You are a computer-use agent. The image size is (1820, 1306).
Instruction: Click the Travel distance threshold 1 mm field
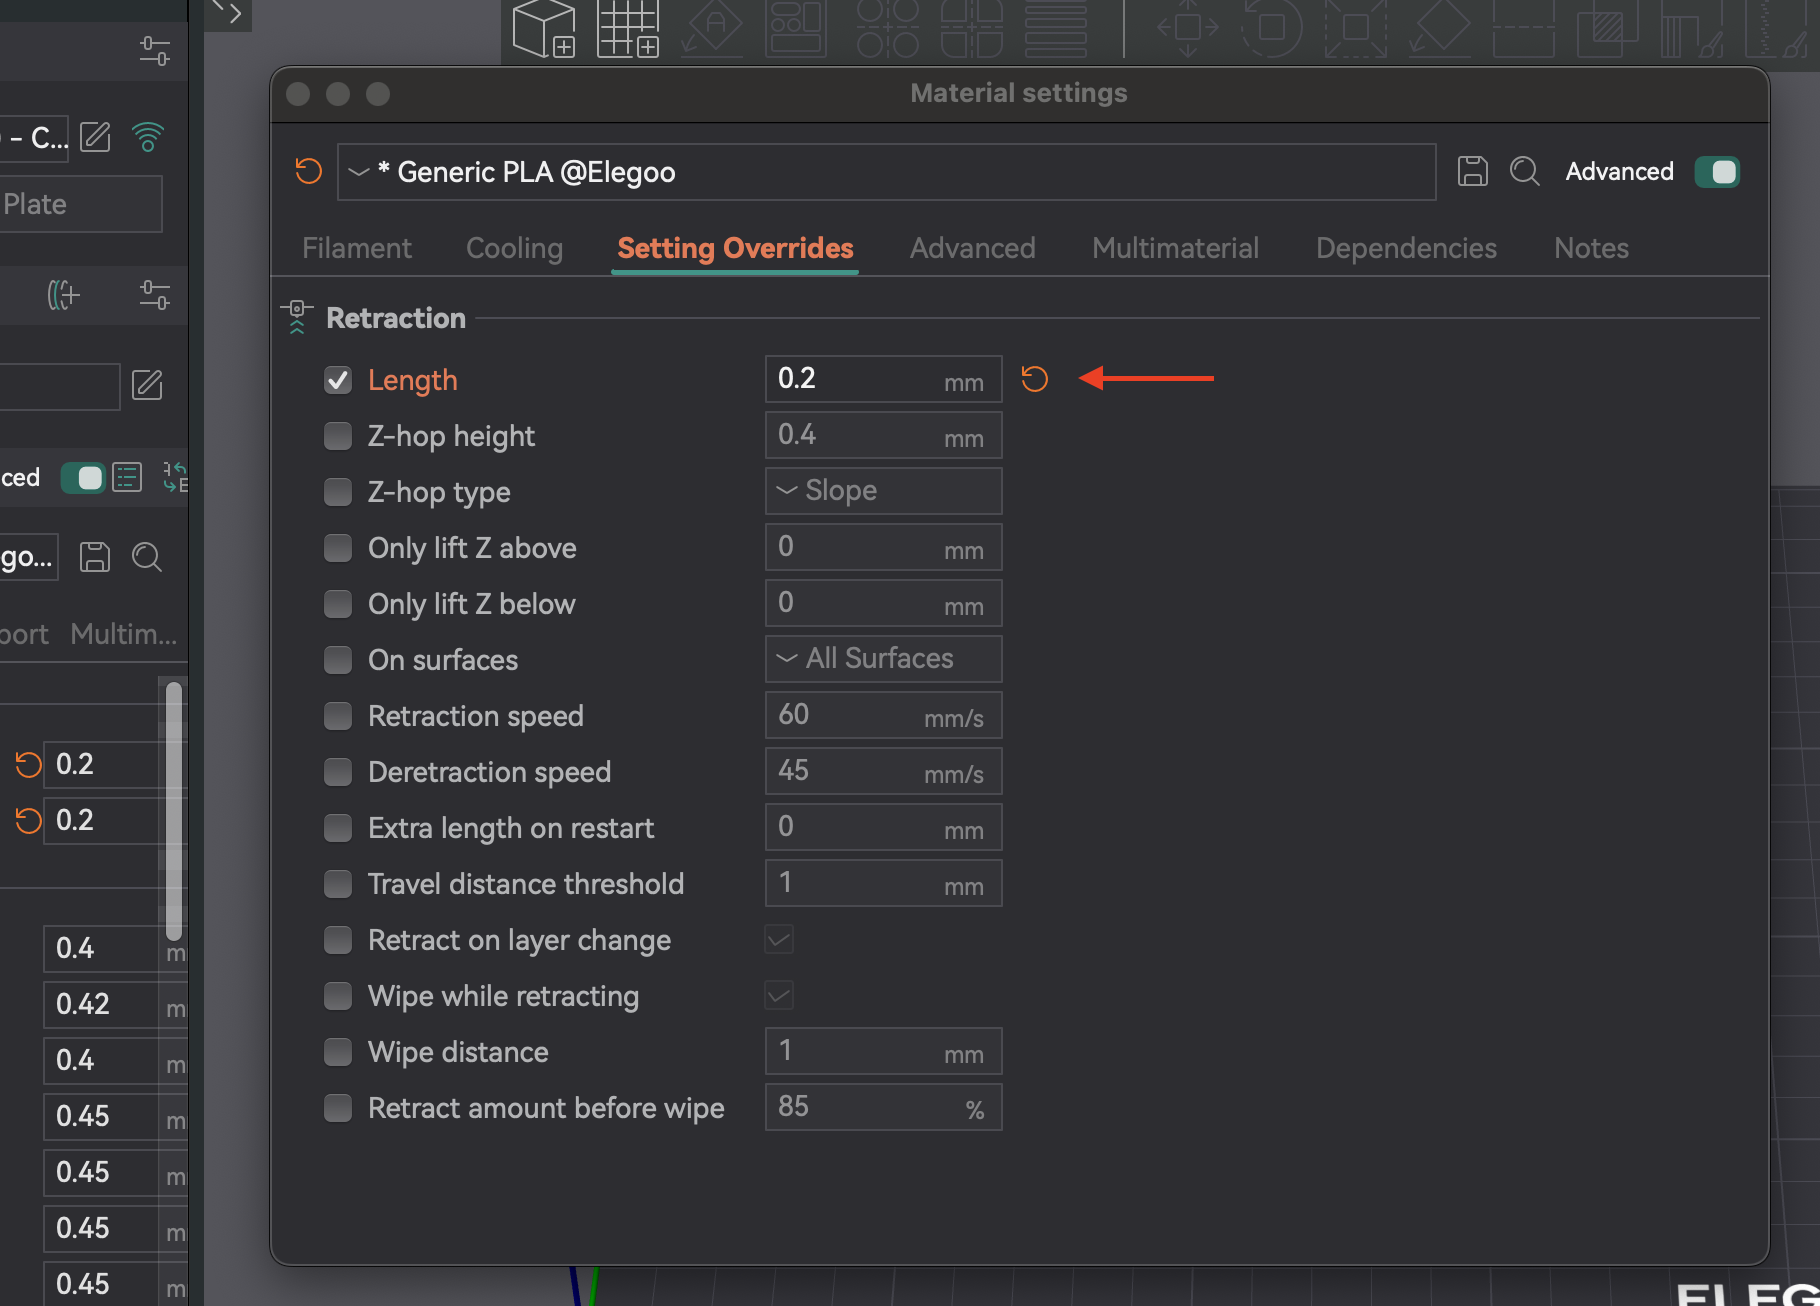[x=883, y=883]
